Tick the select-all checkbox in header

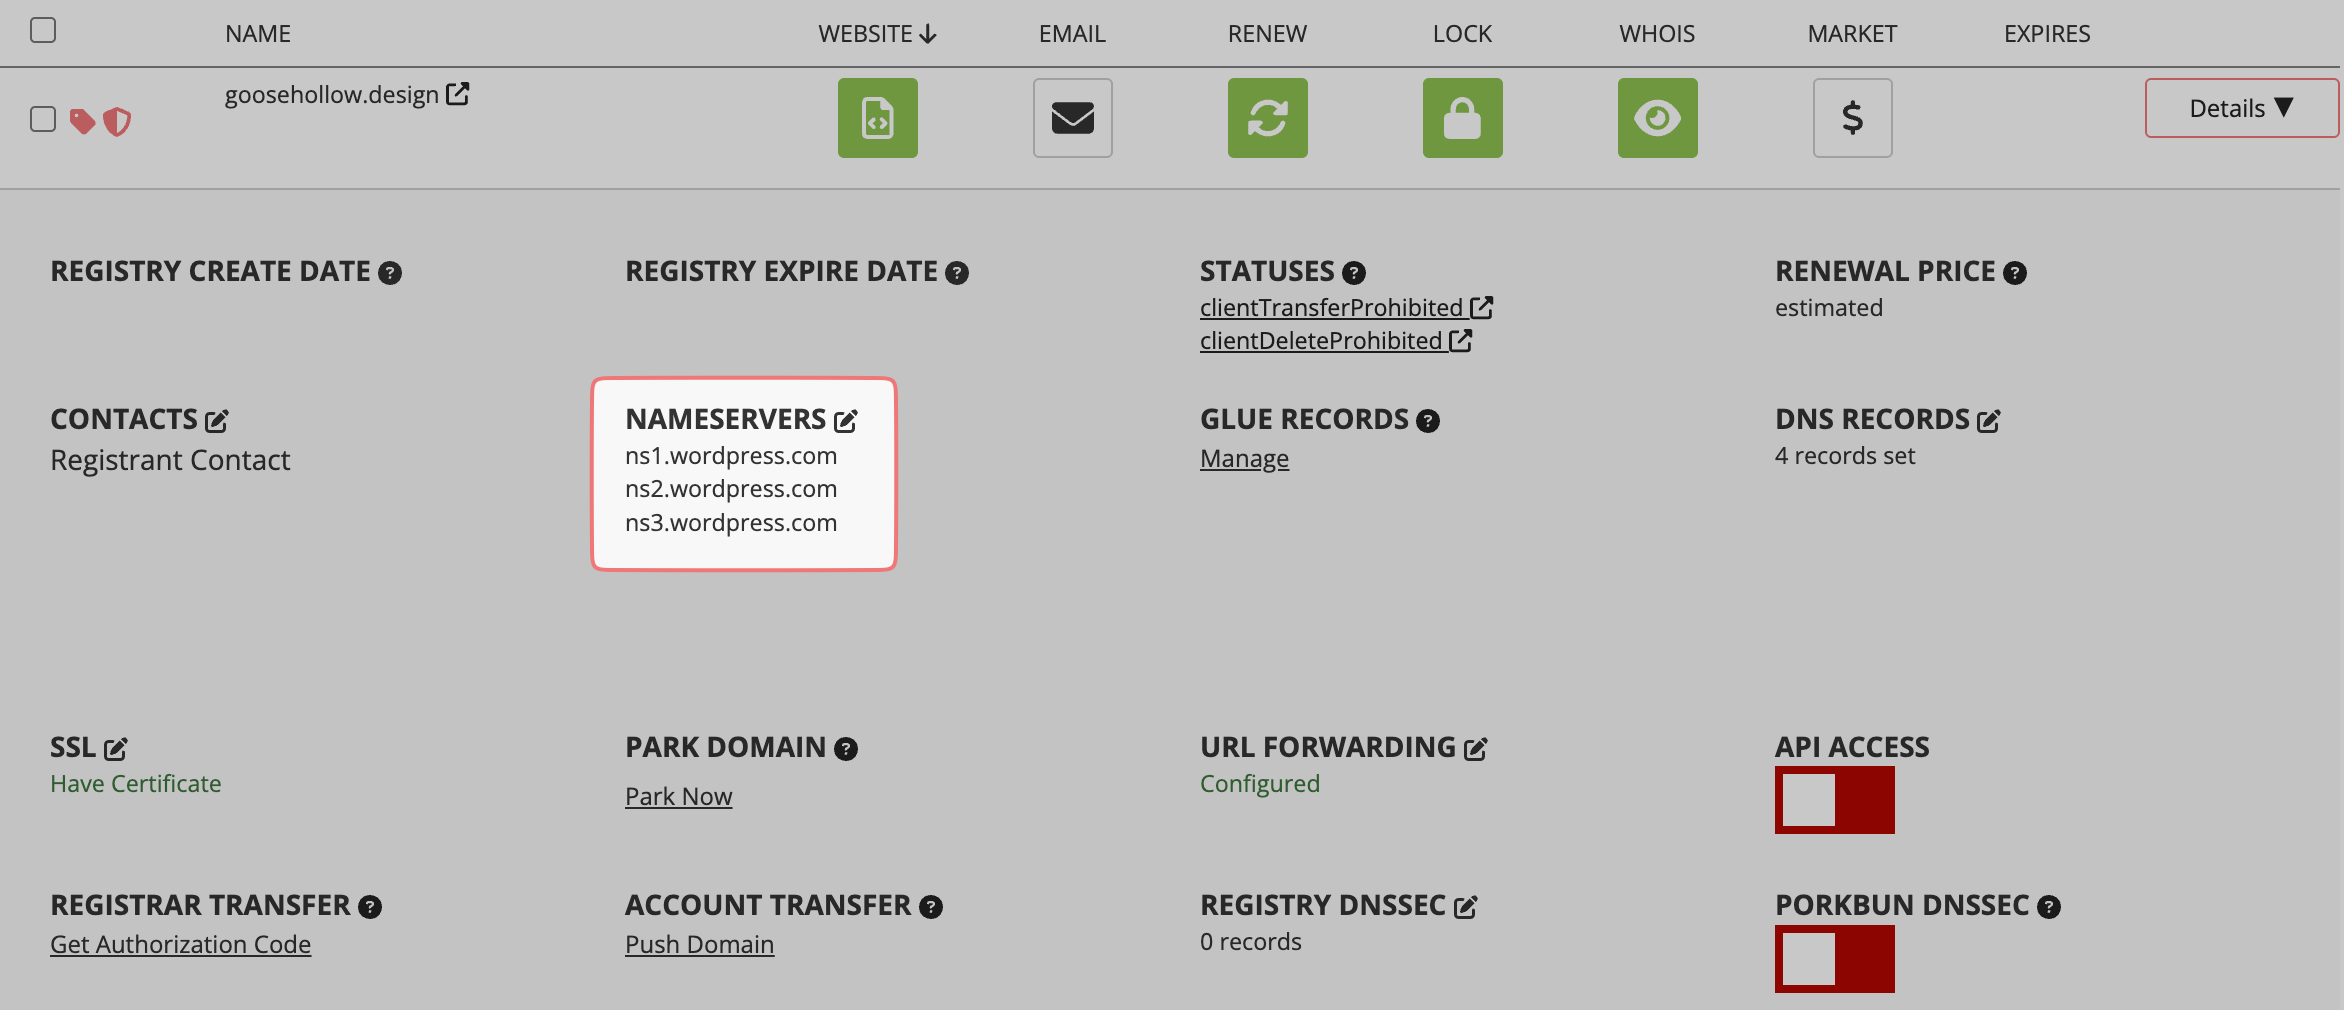(x=43, y=31)
